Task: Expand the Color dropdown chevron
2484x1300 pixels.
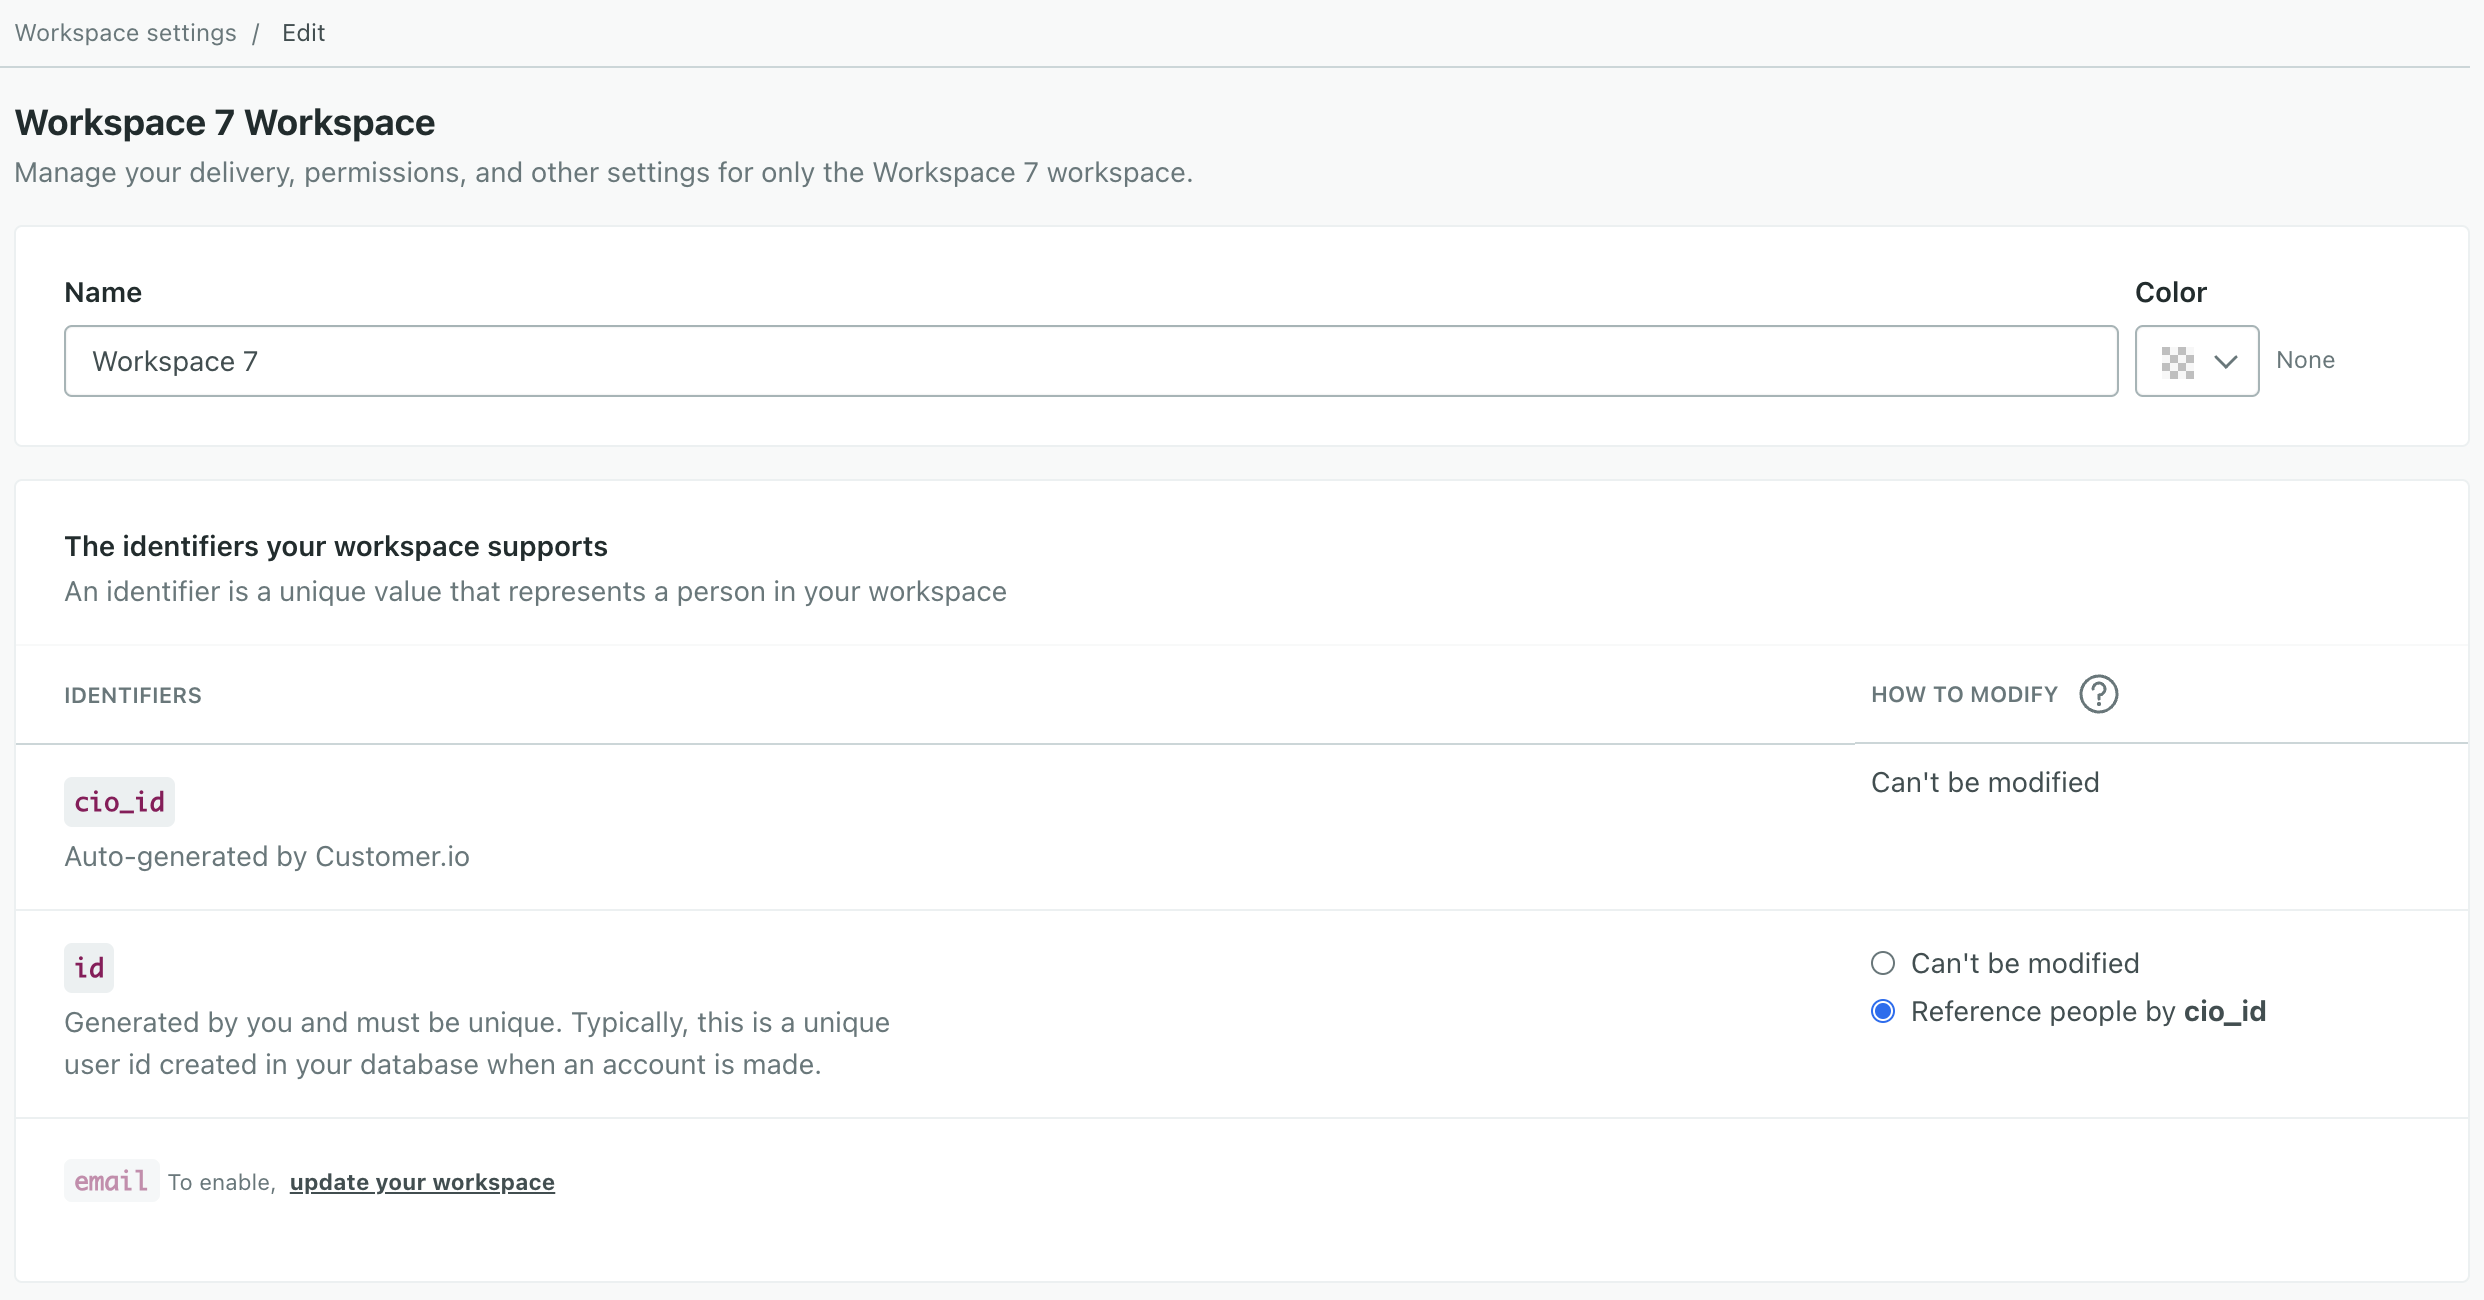Action: coord(2225,362)
